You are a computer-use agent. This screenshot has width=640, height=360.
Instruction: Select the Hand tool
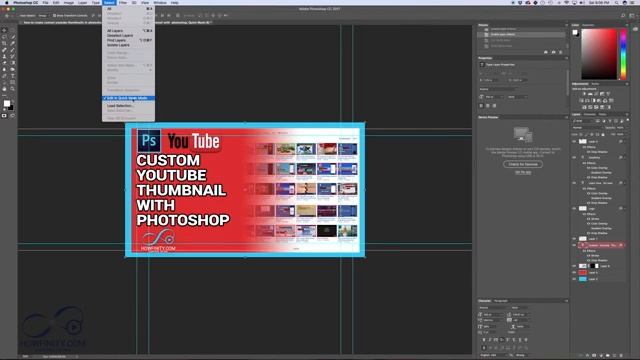pos(4,89)
